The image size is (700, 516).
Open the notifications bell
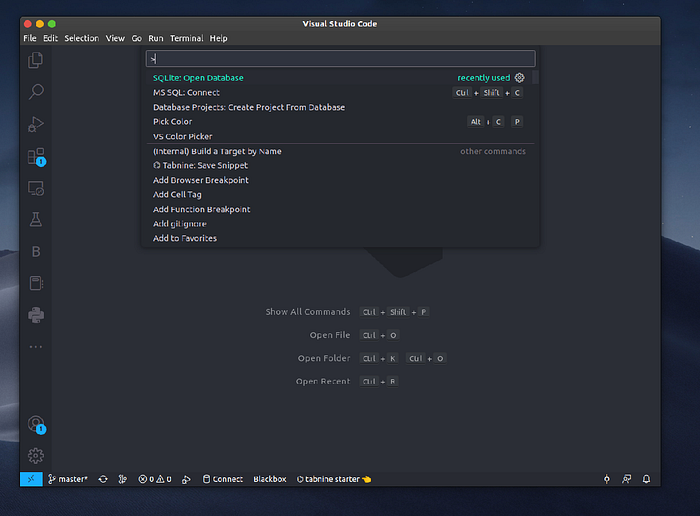(x=646, y=479)
